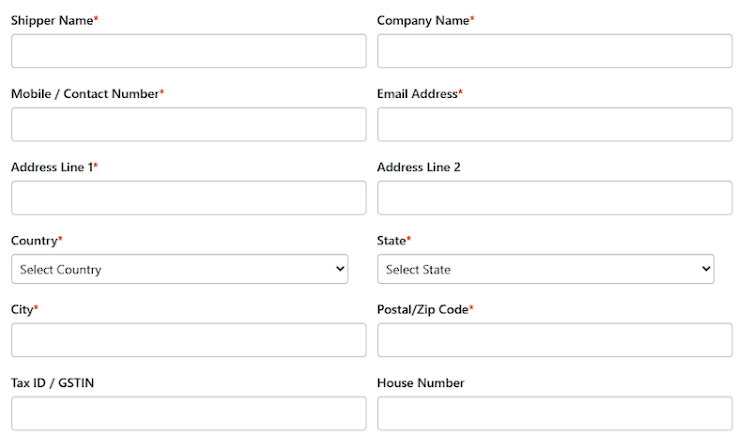742x439 pixels.
Task: Focus the Postal/Zip Code text box
Action: tap(554, 340)
